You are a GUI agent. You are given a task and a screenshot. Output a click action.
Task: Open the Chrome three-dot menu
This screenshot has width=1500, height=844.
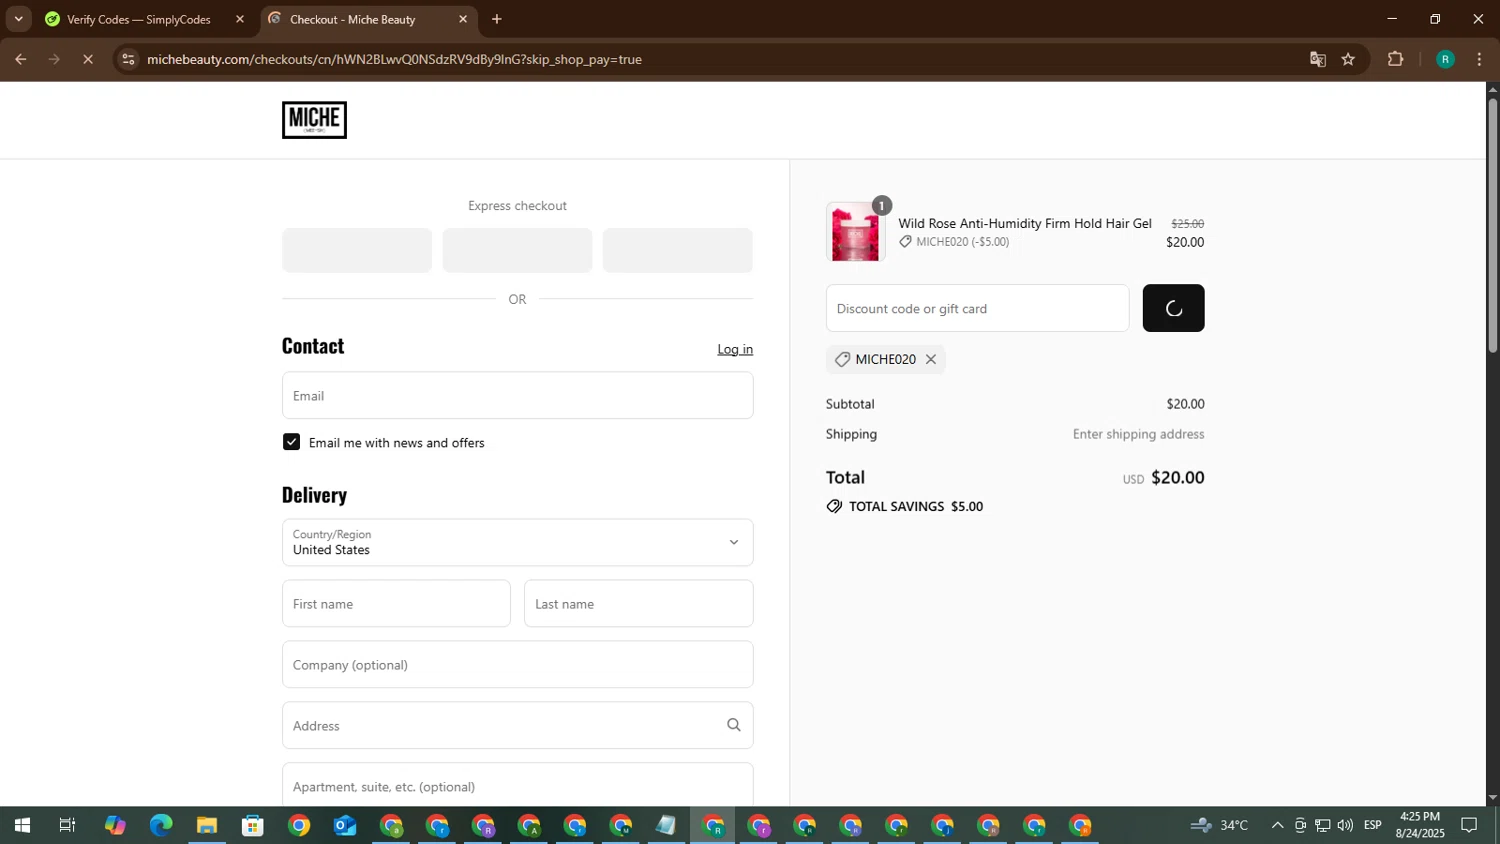point(1480,59)
